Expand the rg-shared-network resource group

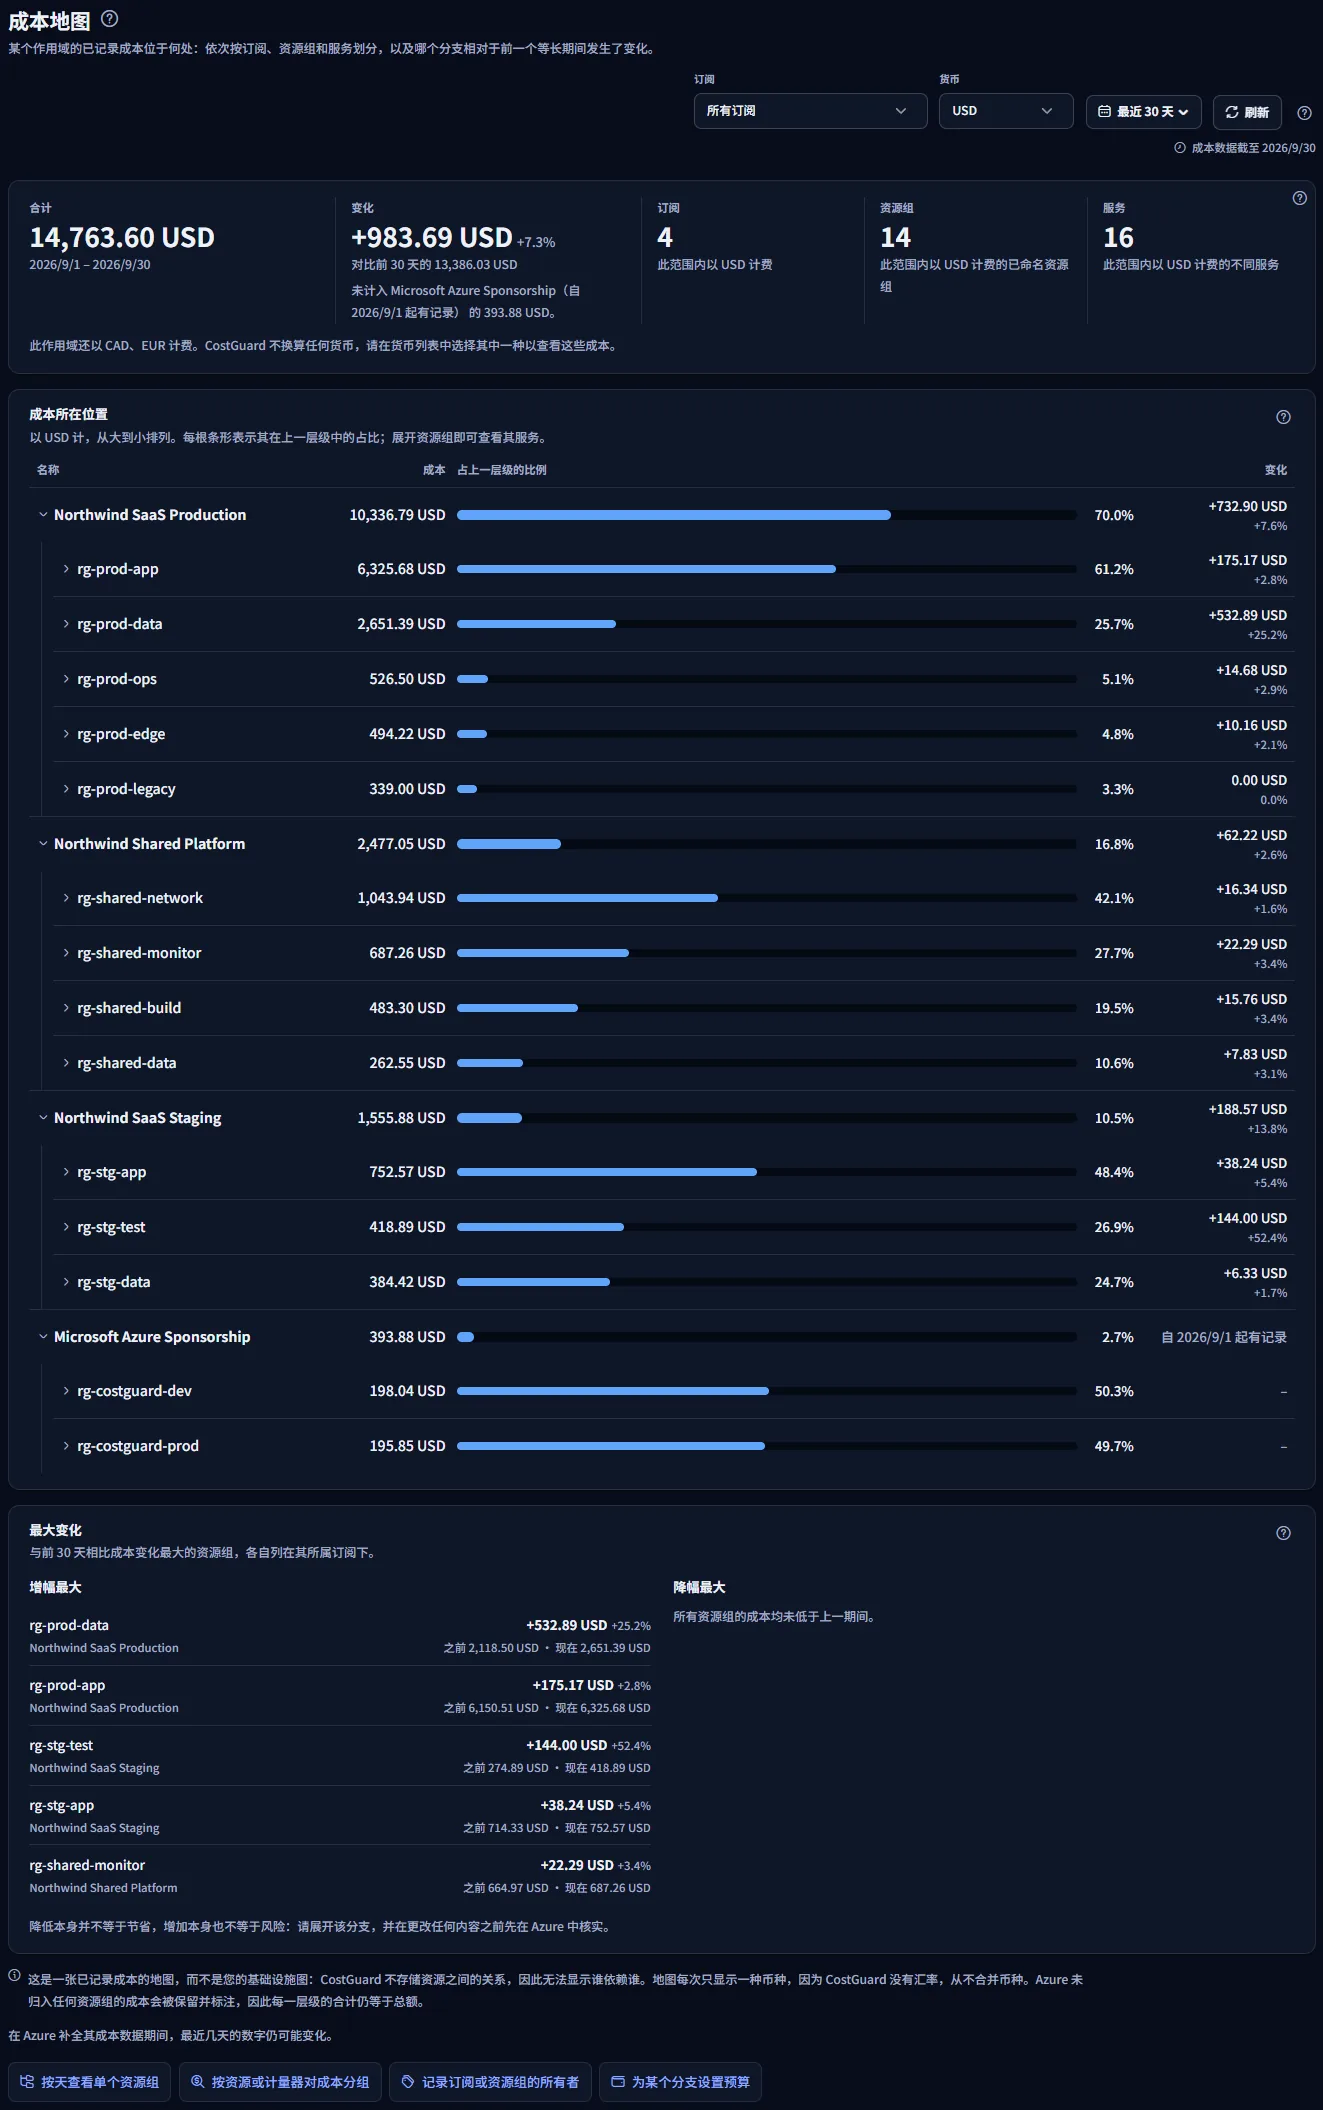pyautogui.click(x=66, y=898)
